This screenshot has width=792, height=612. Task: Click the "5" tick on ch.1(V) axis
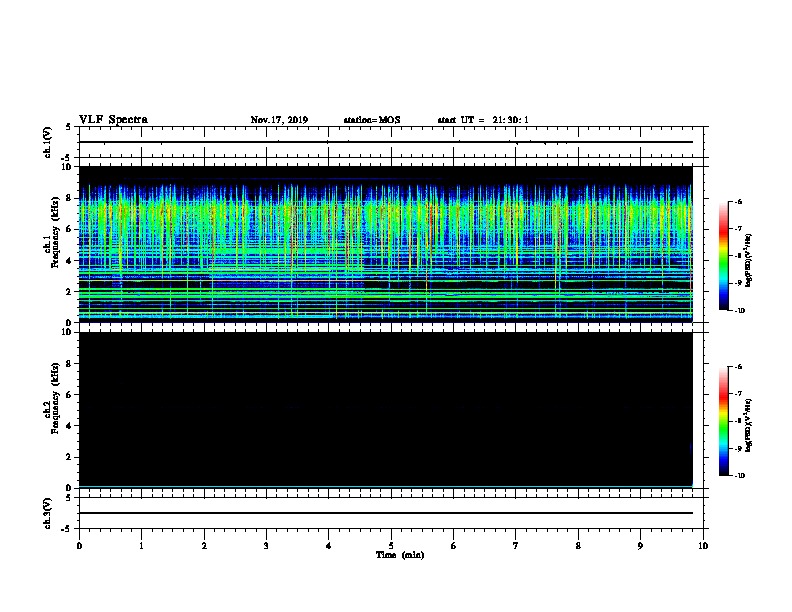pyautogui.click(x=69, y=127)
